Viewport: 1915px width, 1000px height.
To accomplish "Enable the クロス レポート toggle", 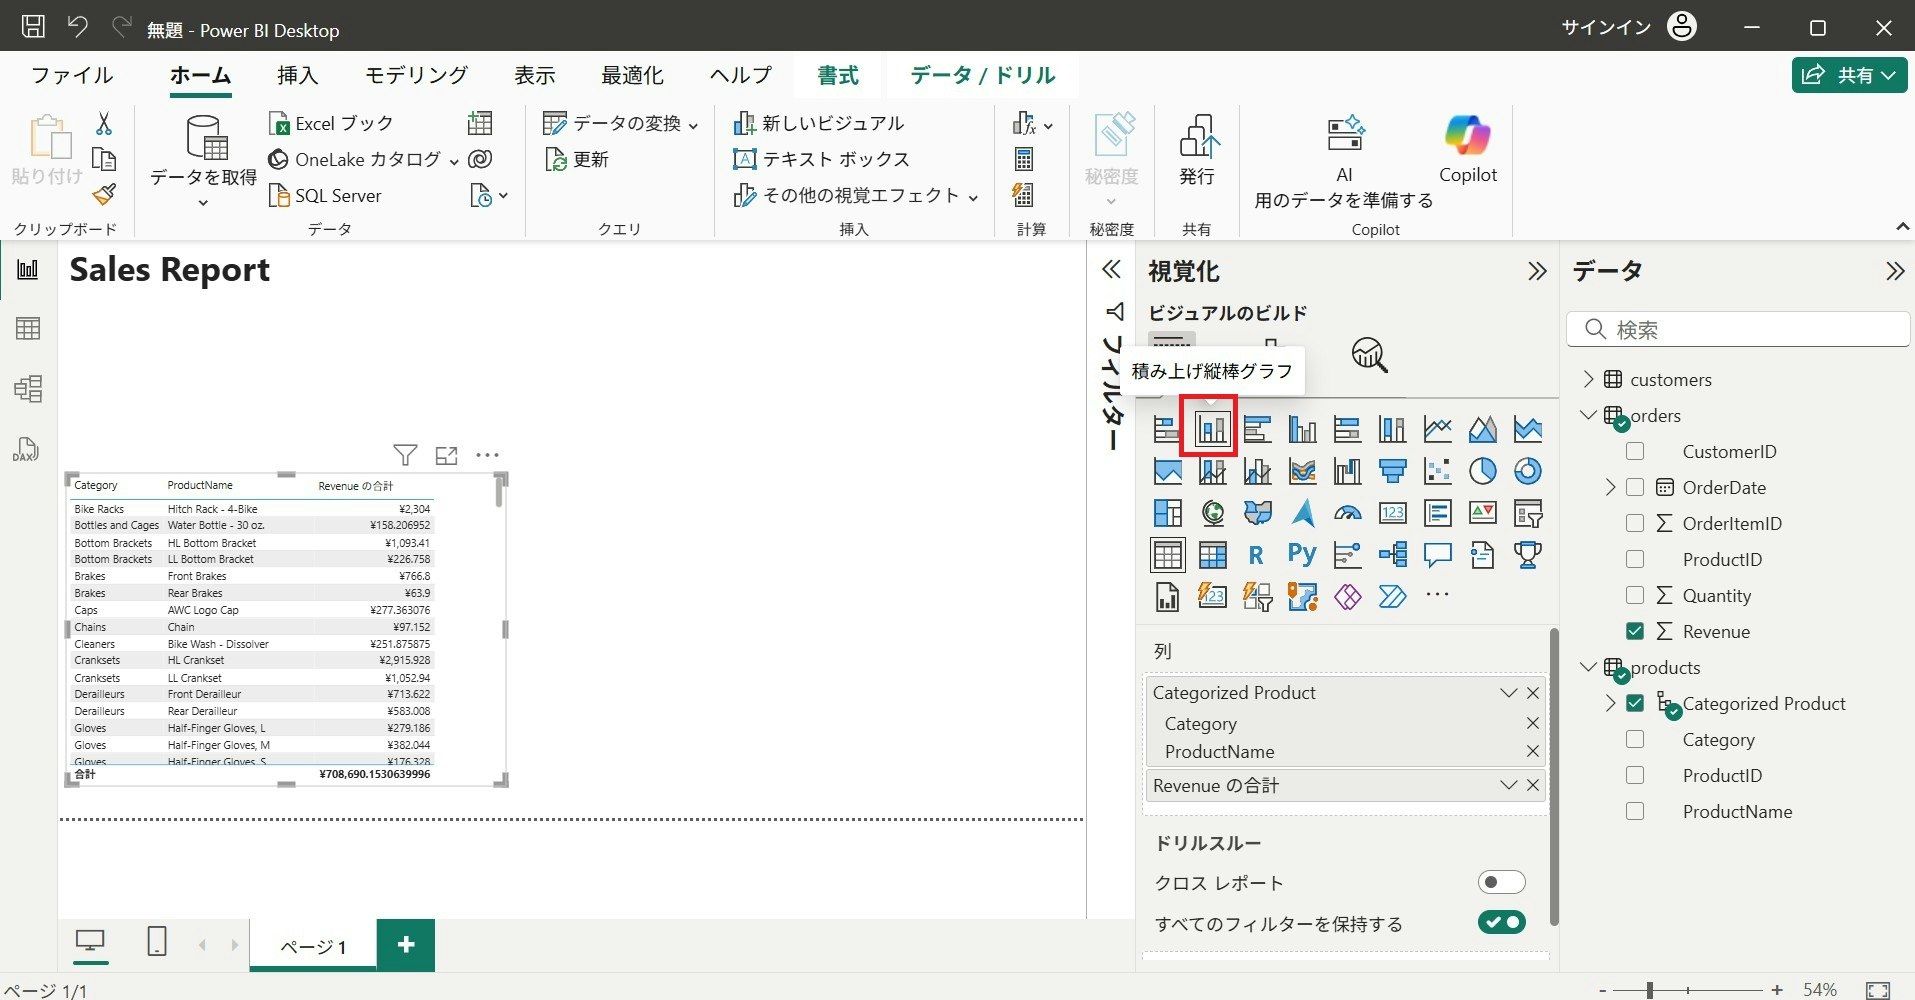I will pyautogui.click(x=1501, y=882).
